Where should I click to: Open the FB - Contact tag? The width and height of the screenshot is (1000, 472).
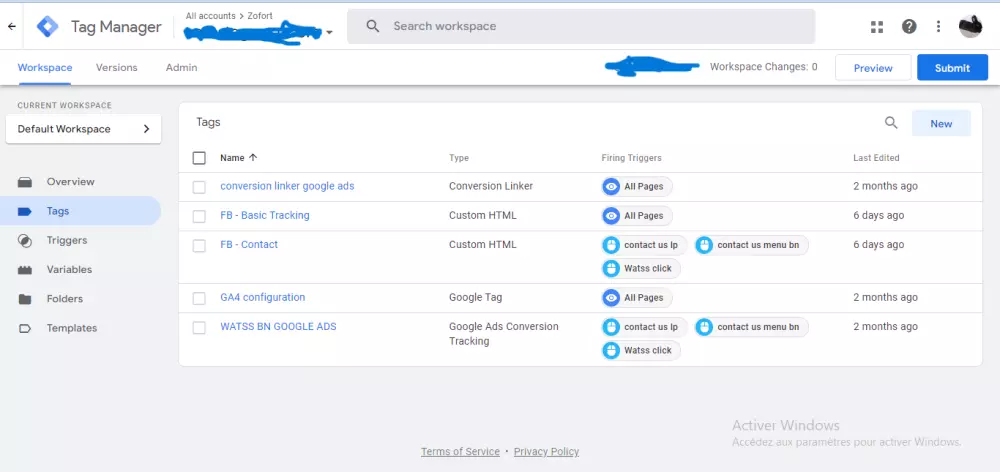click(249, 244)
